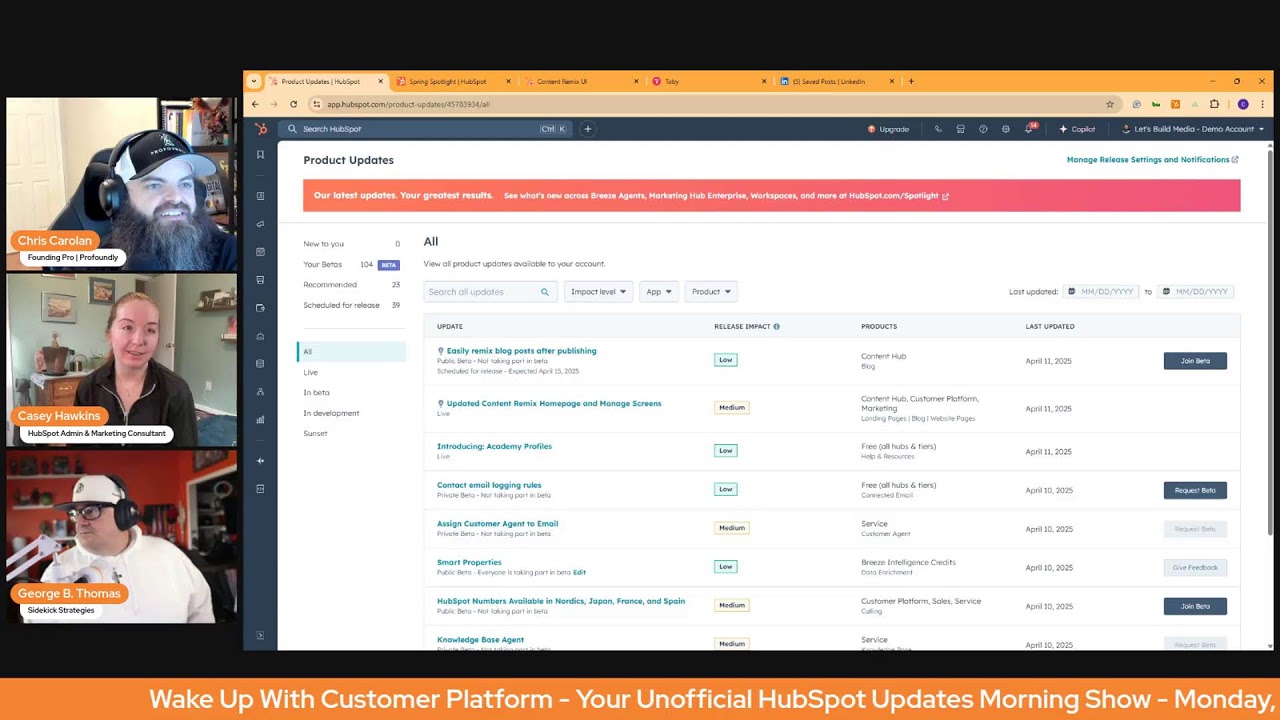Open Bookmarks icon in left sidebar

pyautogui.click(x=260, y=155)
